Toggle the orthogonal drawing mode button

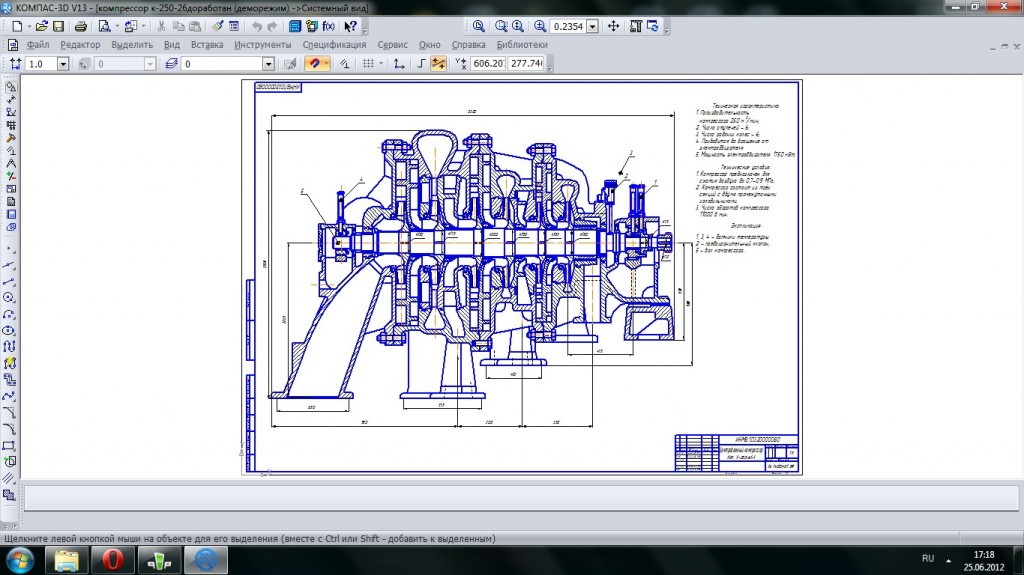422,63
